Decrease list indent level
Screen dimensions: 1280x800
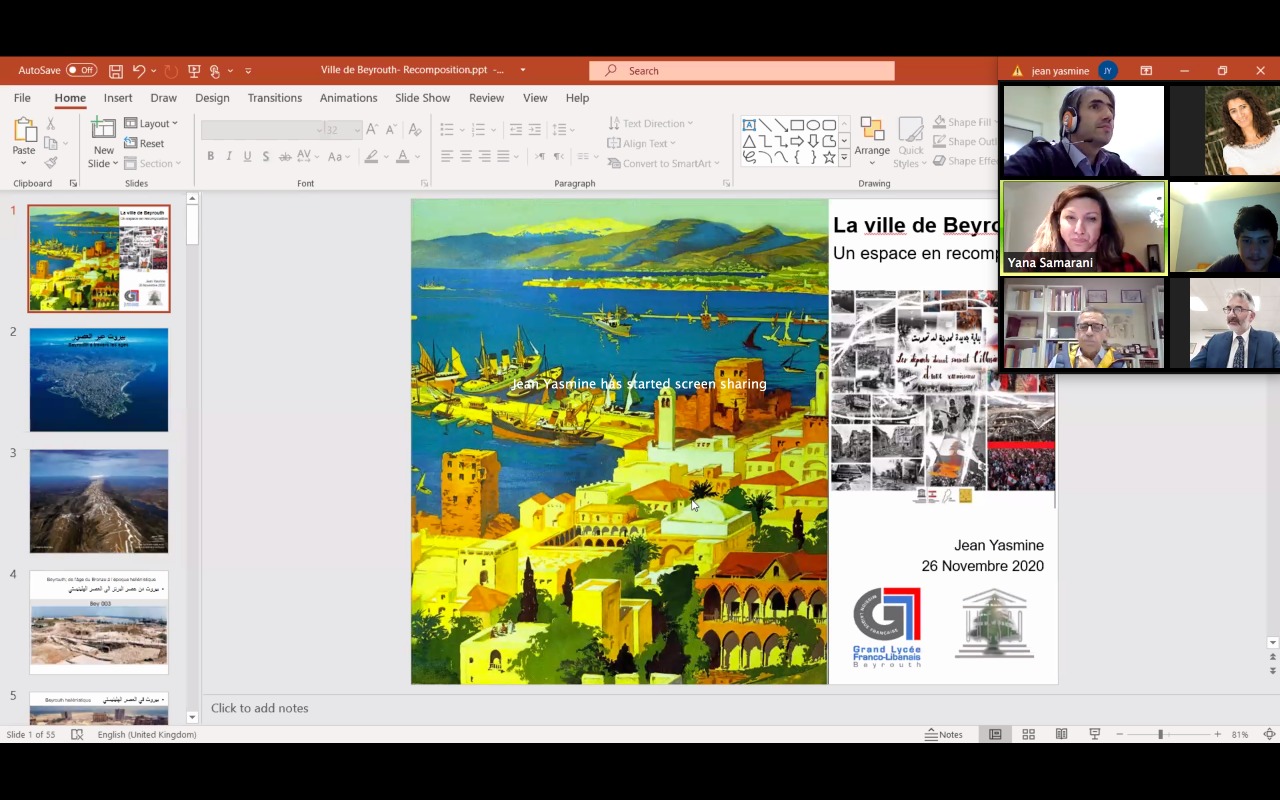coord(516,130)
